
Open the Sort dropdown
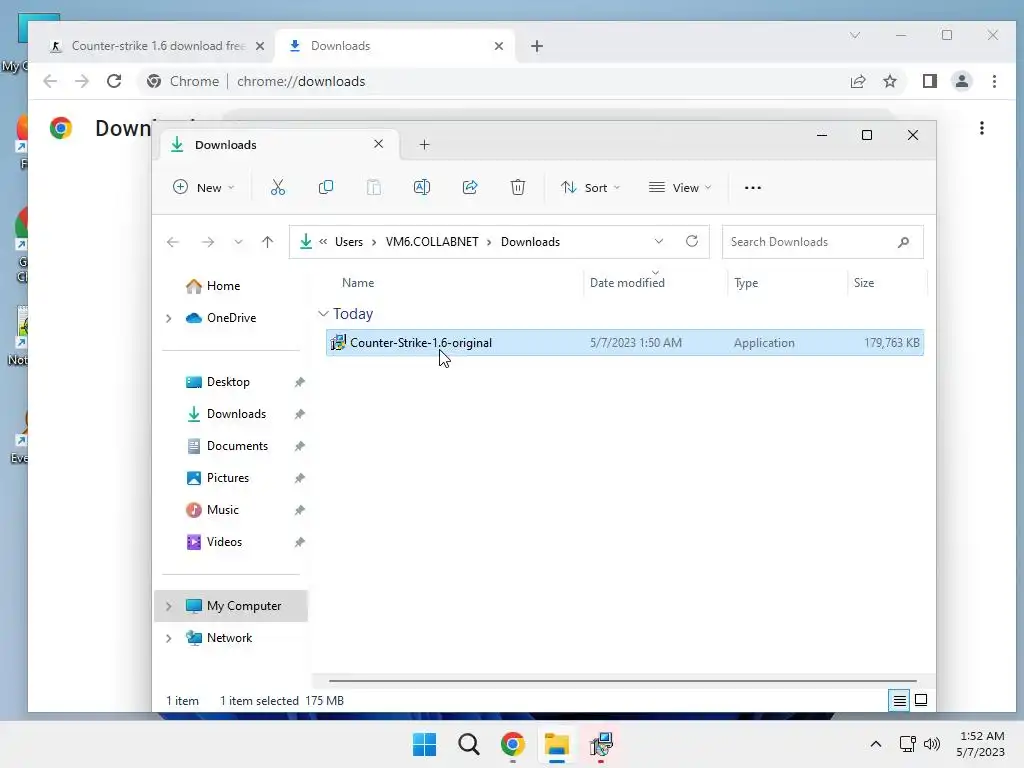(x=590, y=187)
